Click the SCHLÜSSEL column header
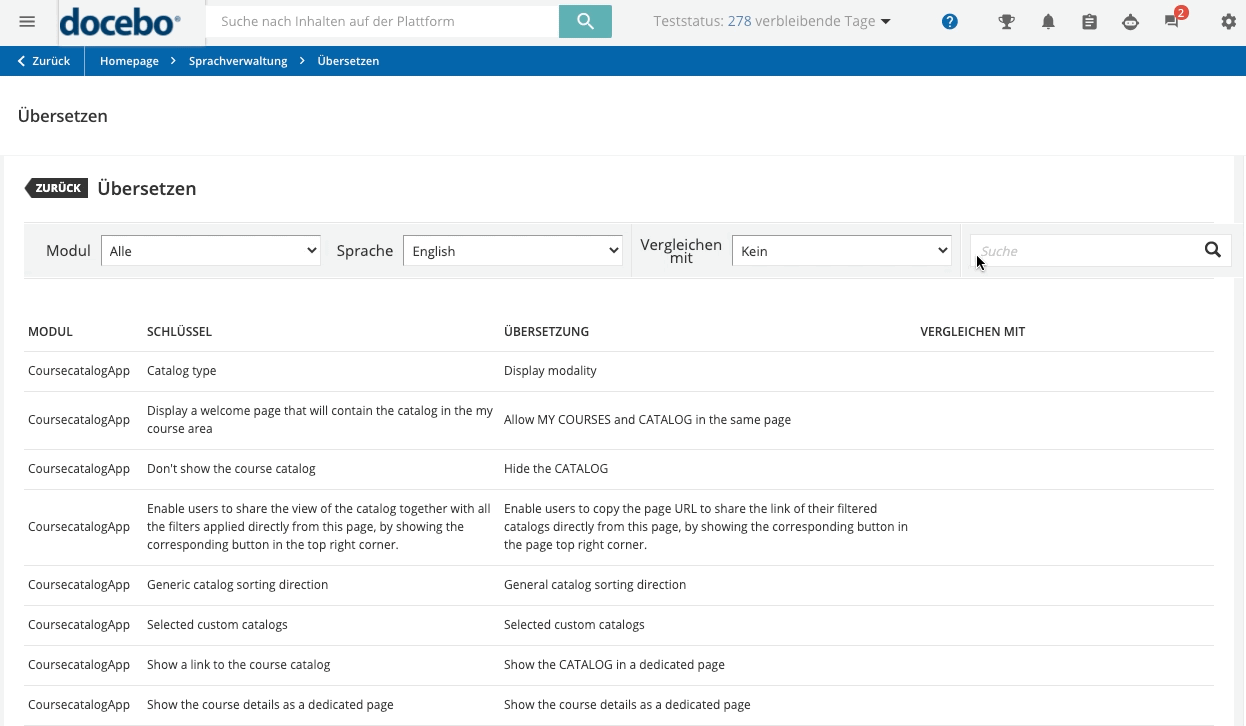This screenshot has width=1246, height=726. click(179, 332)
